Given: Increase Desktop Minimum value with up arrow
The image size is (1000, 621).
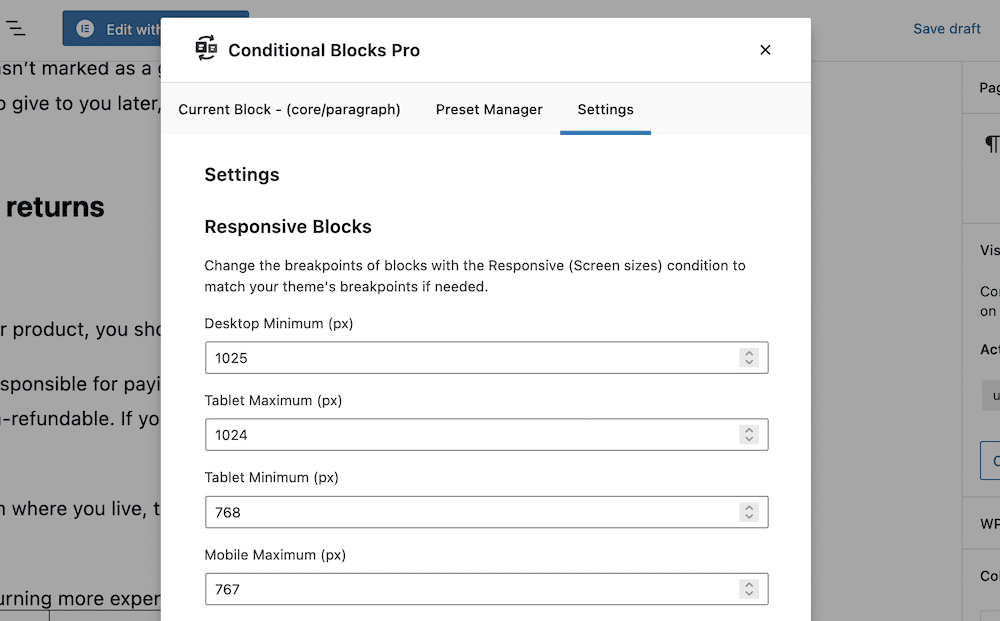Looking at the screenshot, I should (749, 353).
